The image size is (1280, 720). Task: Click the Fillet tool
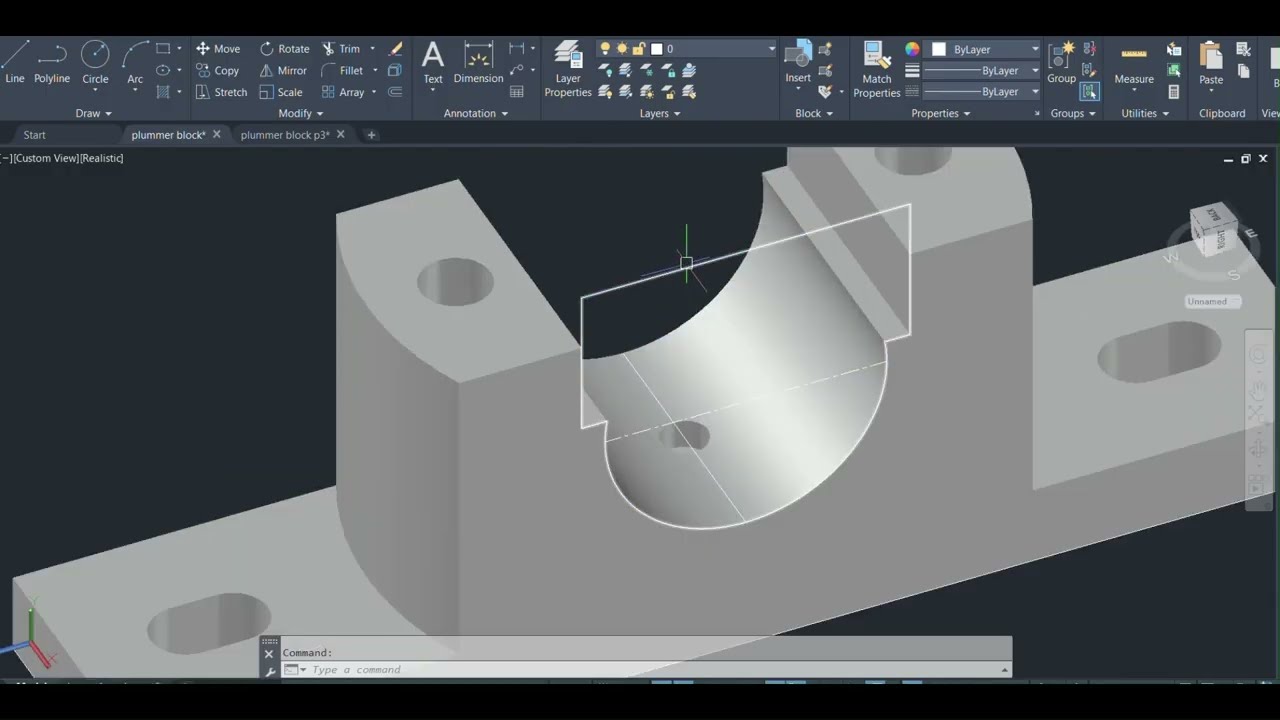342,70
